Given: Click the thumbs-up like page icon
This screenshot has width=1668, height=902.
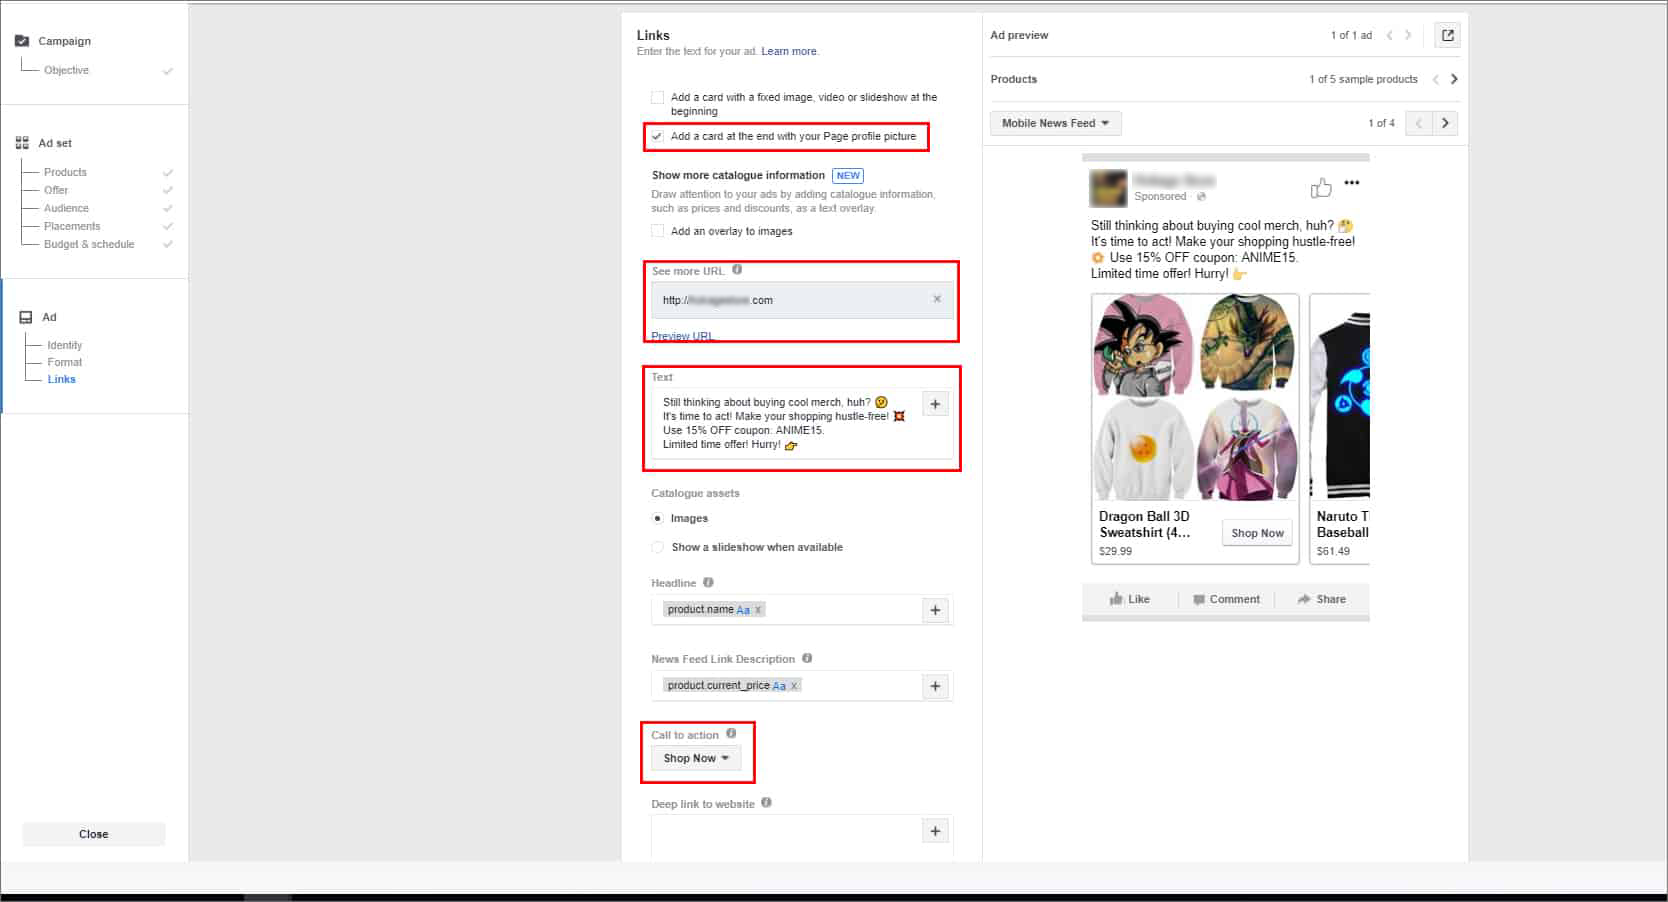Looking at the screenshot, I should click(x=1321, y=188).
